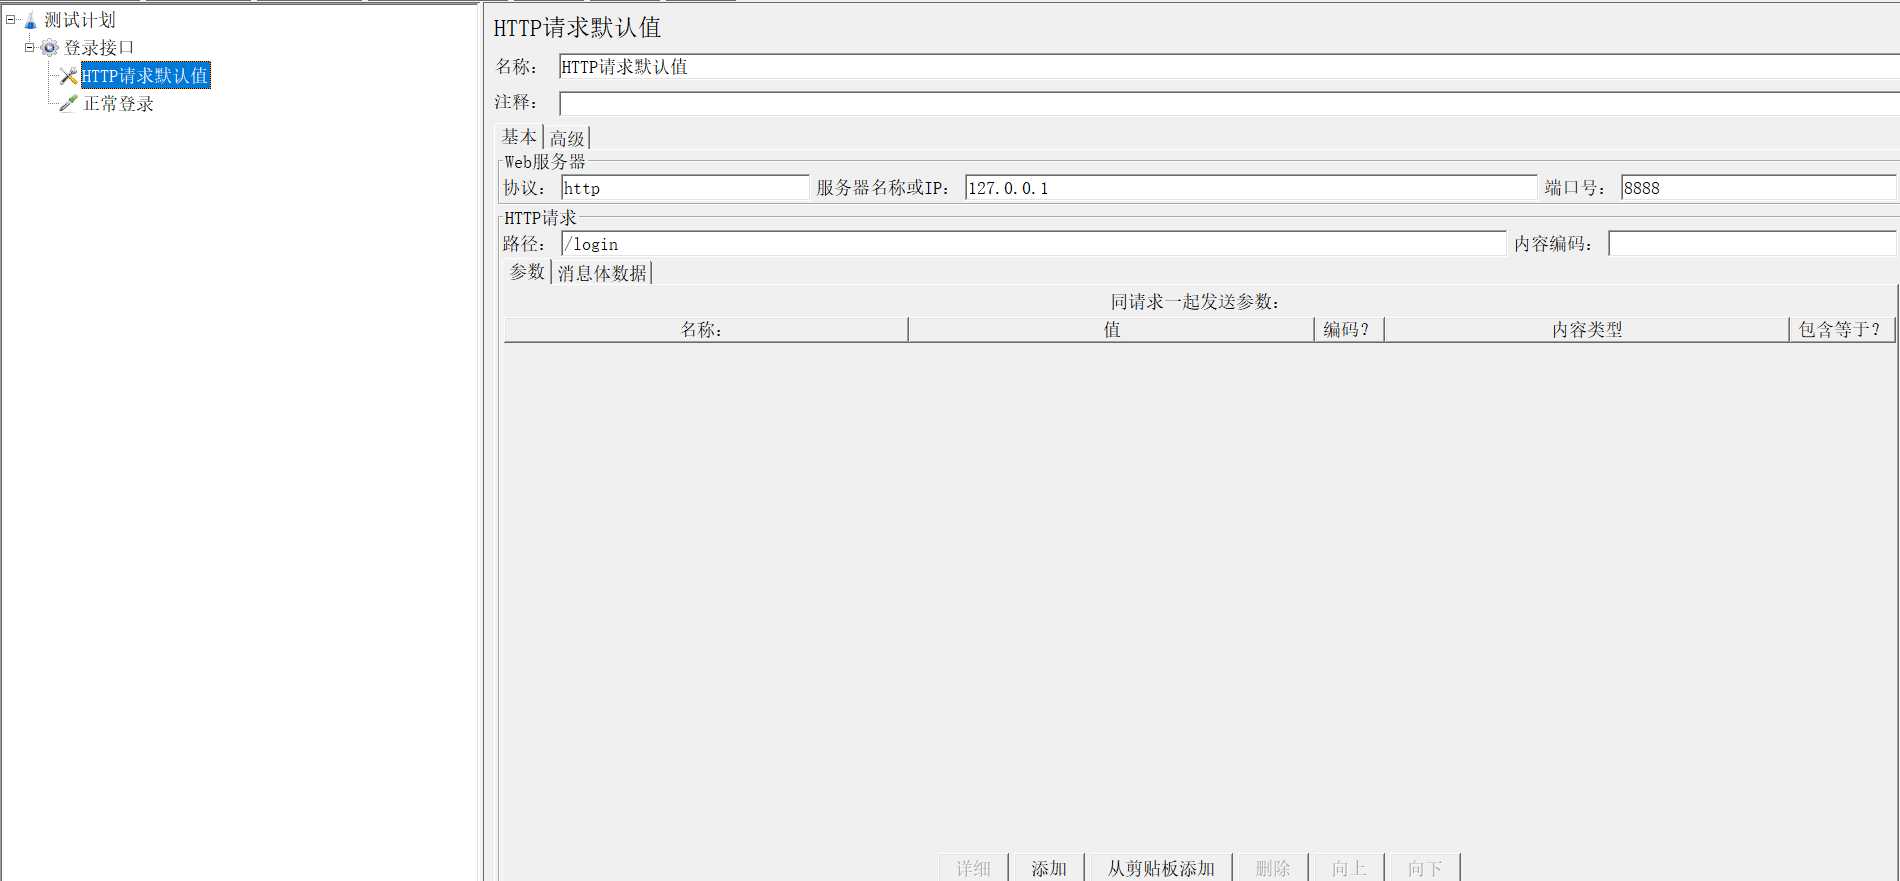Click the 服务器名称或IP field with 127.0.0.1

(1251, 188)
